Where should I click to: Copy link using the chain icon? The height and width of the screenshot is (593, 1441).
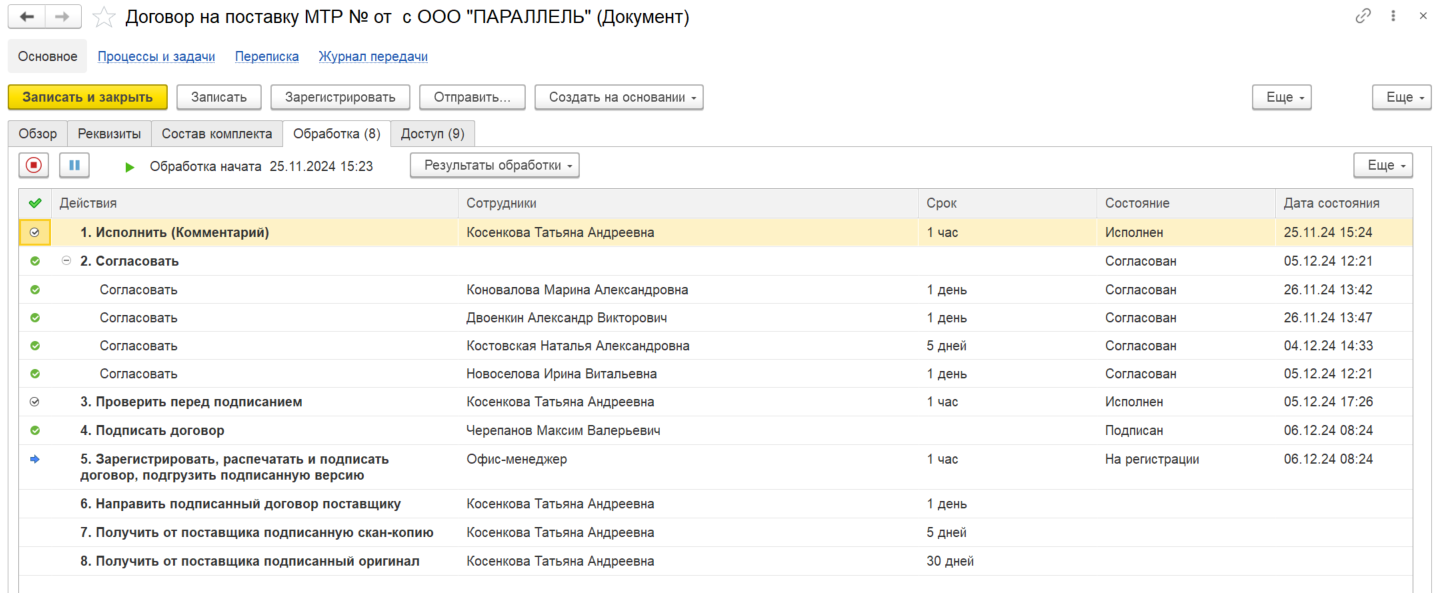(1363, 16)
